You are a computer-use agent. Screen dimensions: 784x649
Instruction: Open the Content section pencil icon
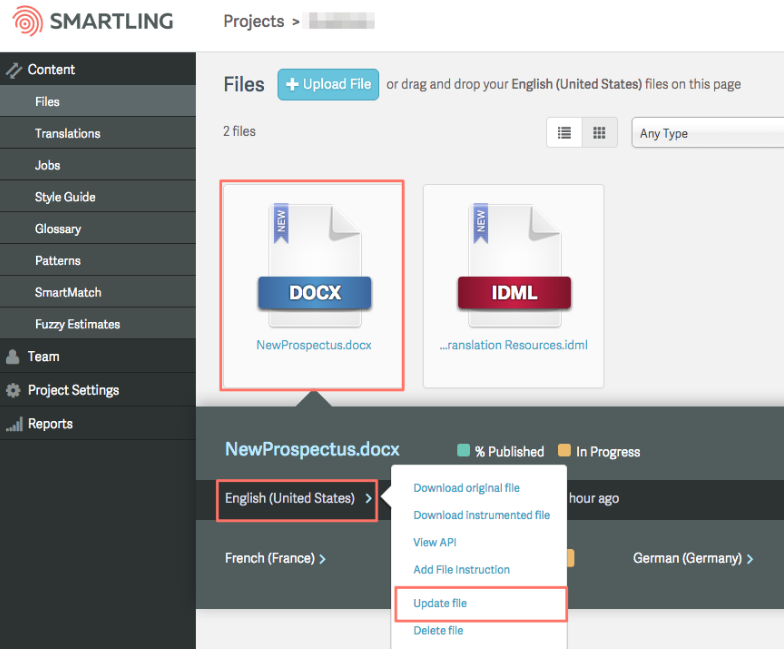[x=14, y=70]
